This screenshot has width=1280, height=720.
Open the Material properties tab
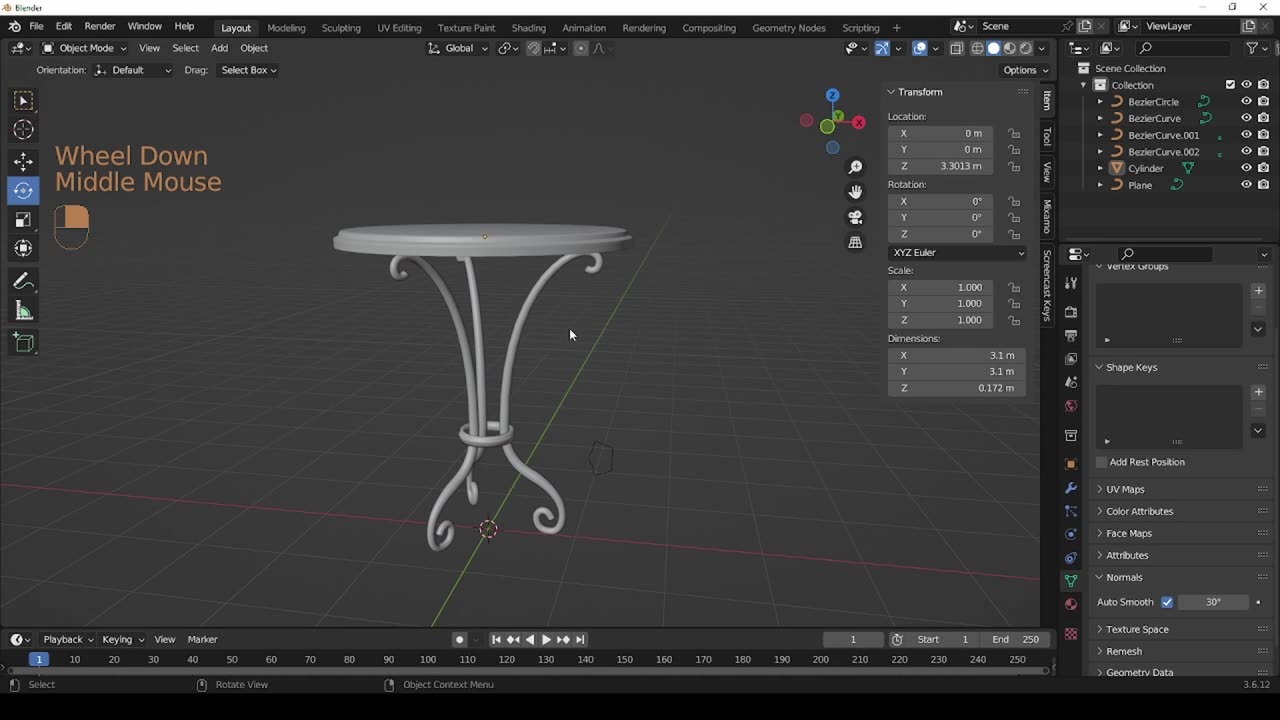(x=1071, y=604)
